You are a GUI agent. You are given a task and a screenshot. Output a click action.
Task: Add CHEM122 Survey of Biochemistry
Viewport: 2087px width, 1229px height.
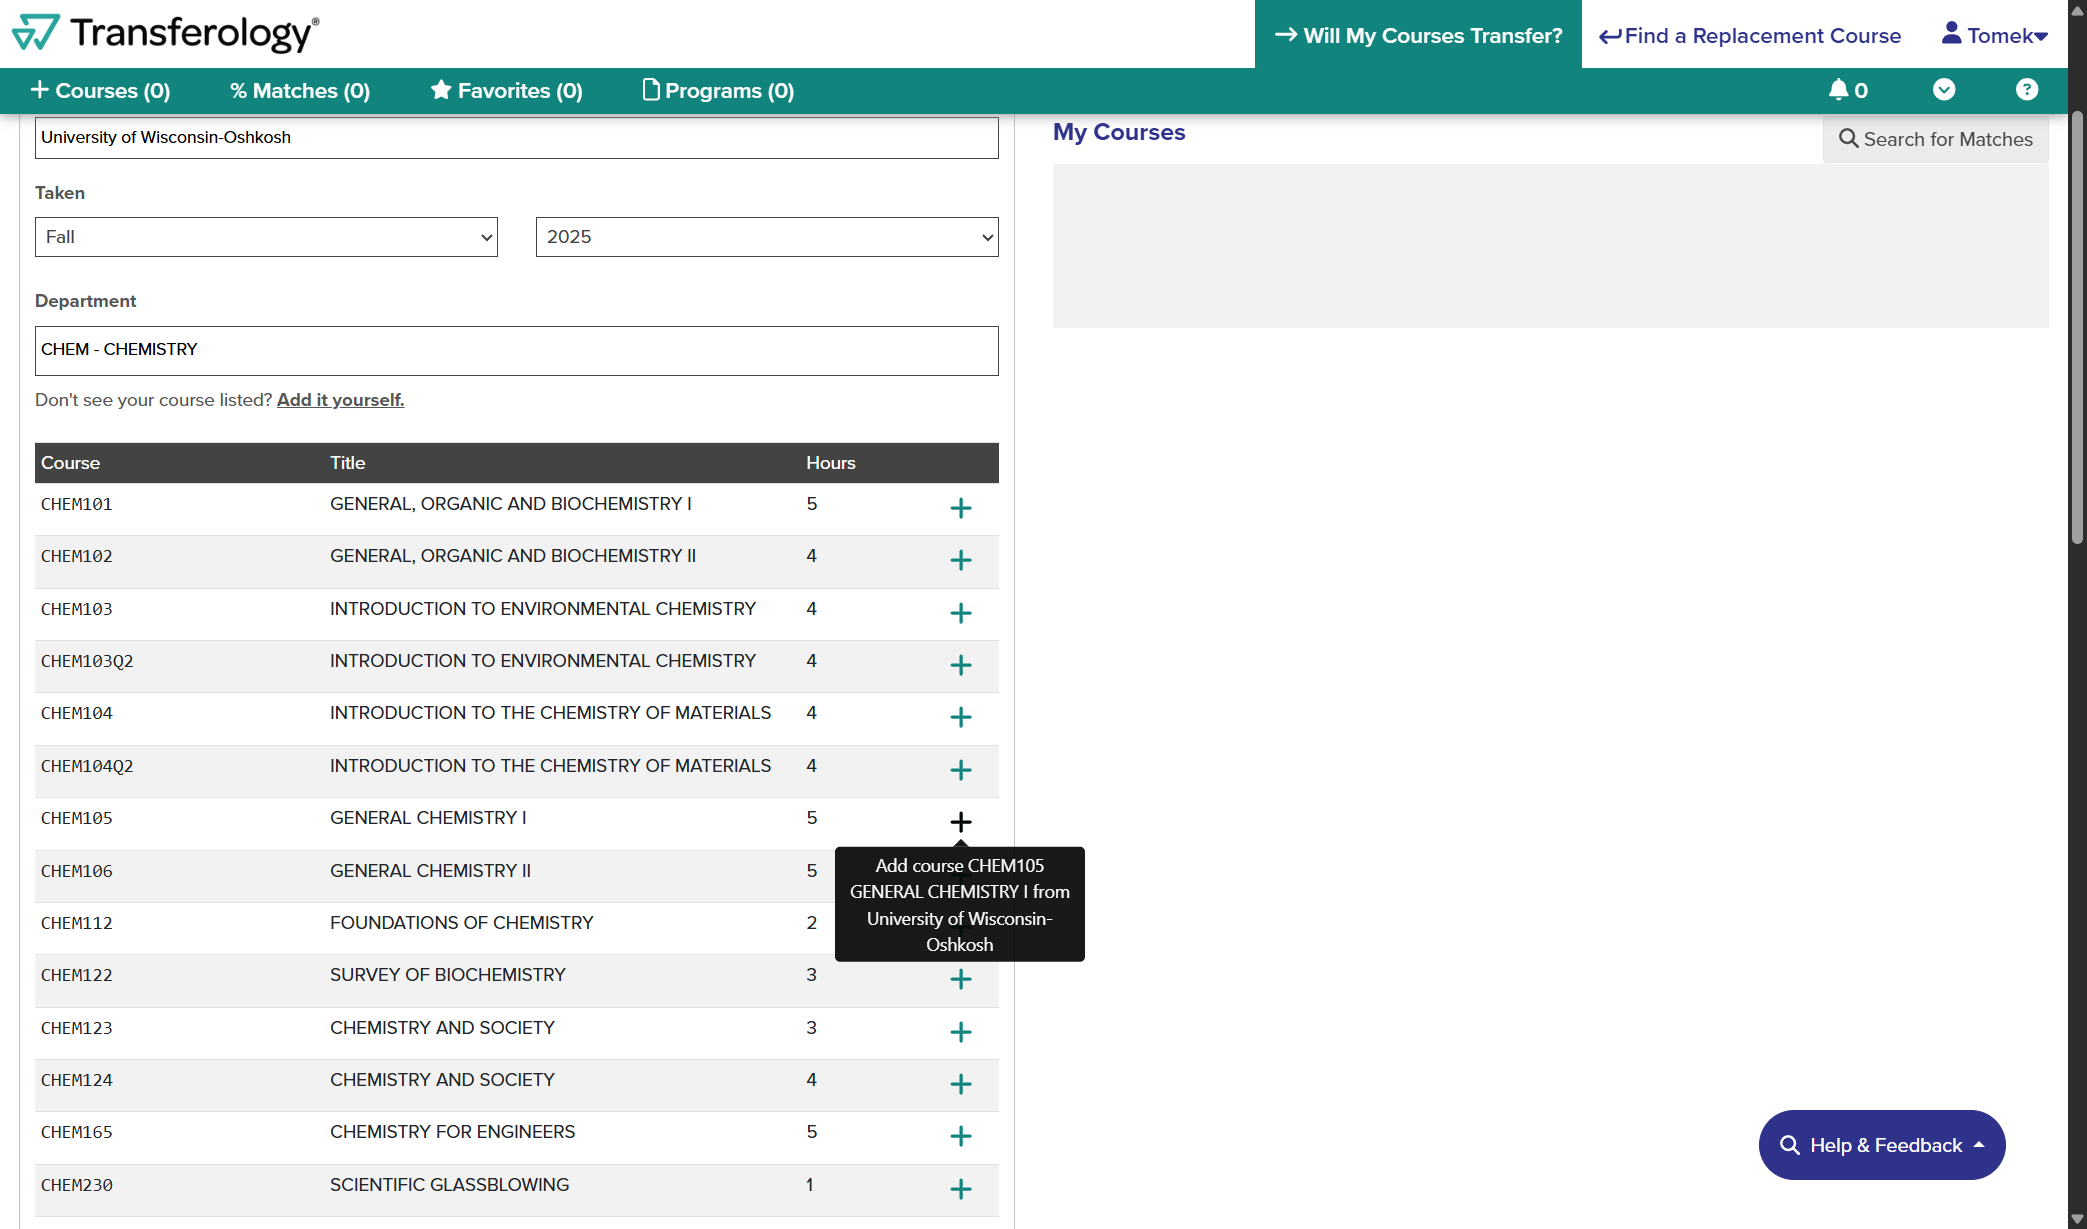(960, 979)
